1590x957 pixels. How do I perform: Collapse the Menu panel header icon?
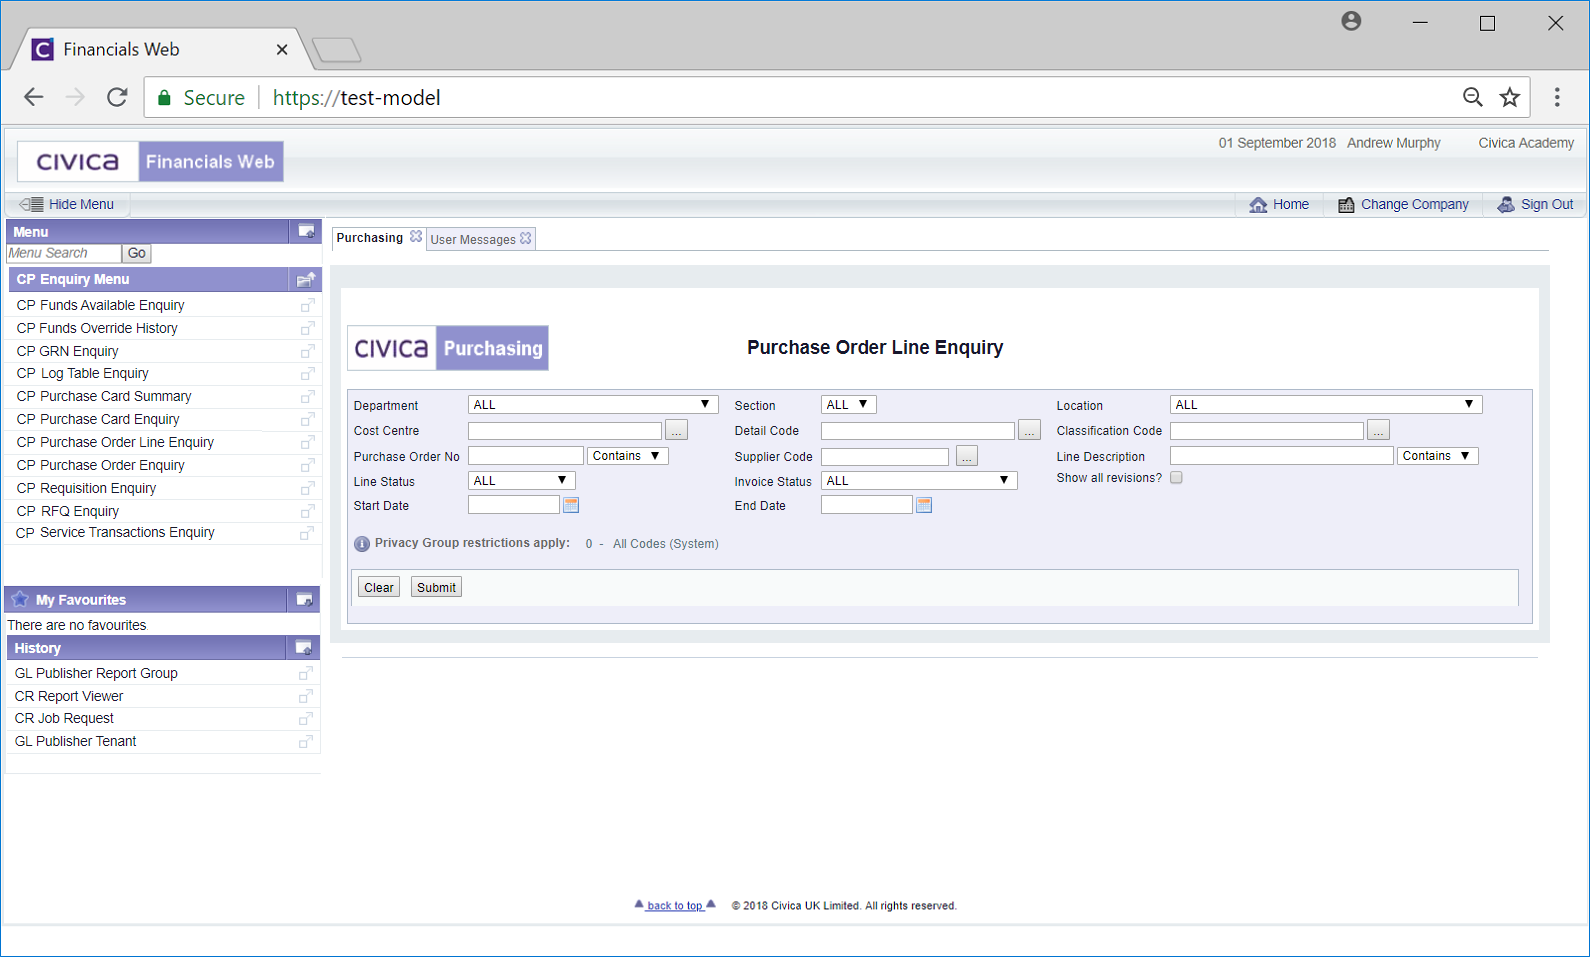click(306, 231)
